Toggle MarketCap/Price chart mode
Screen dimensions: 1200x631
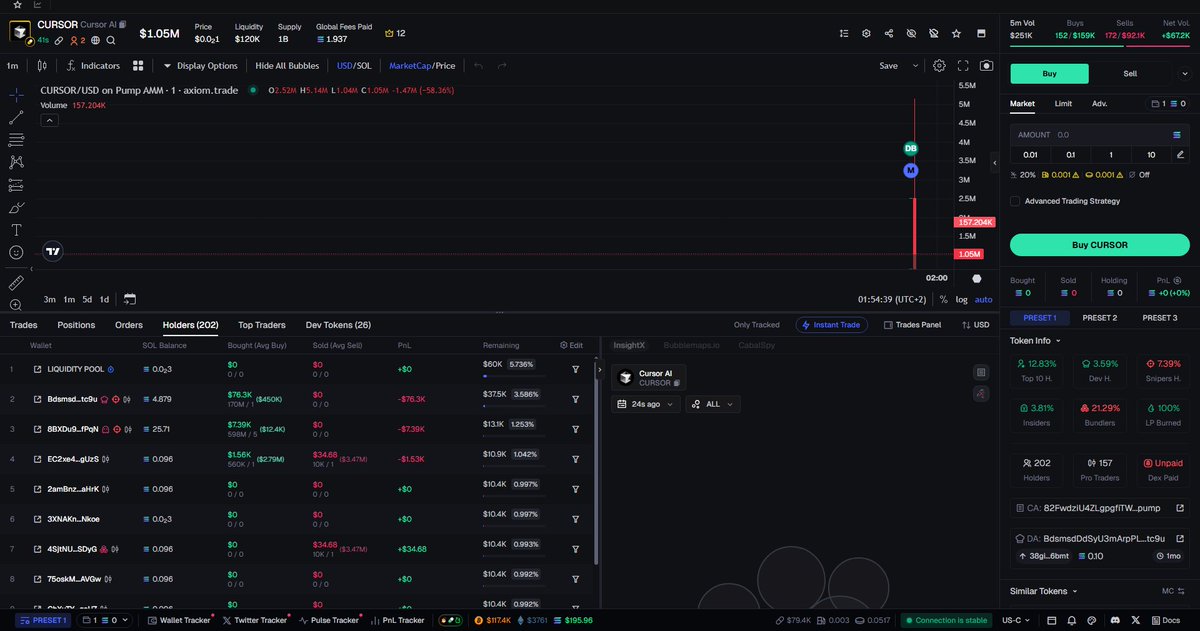tap(422, 66)
